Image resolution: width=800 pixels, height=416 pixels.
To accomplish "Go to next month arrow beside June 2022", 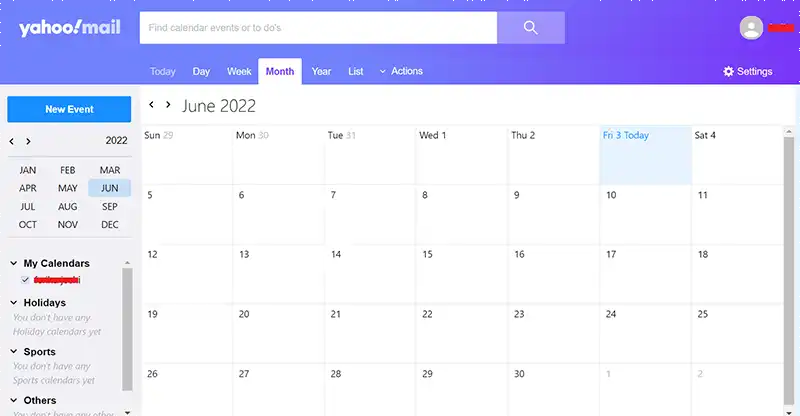I will pos(168,105).
